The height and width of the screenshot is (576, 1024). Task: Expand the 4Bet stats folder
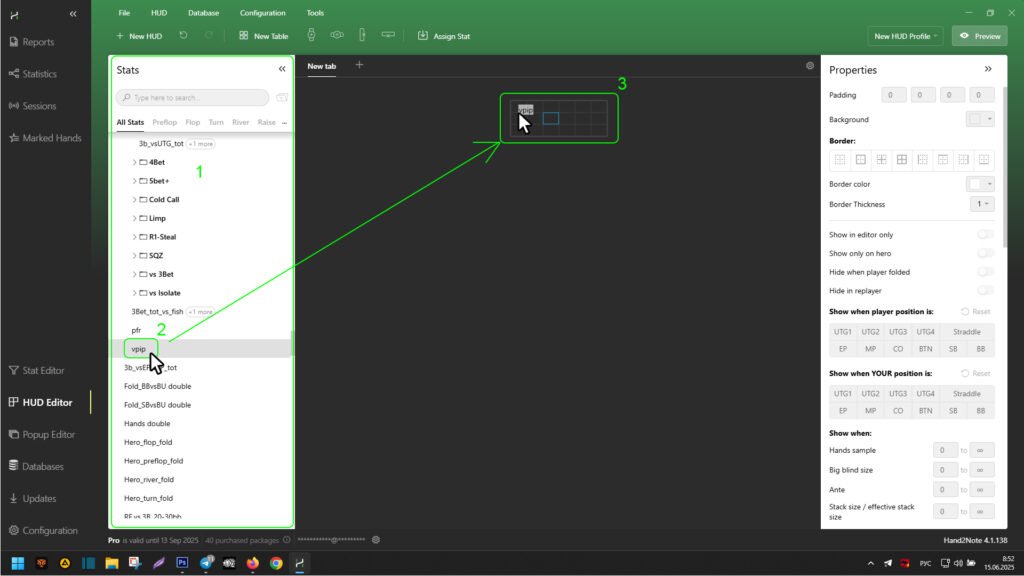135,162
